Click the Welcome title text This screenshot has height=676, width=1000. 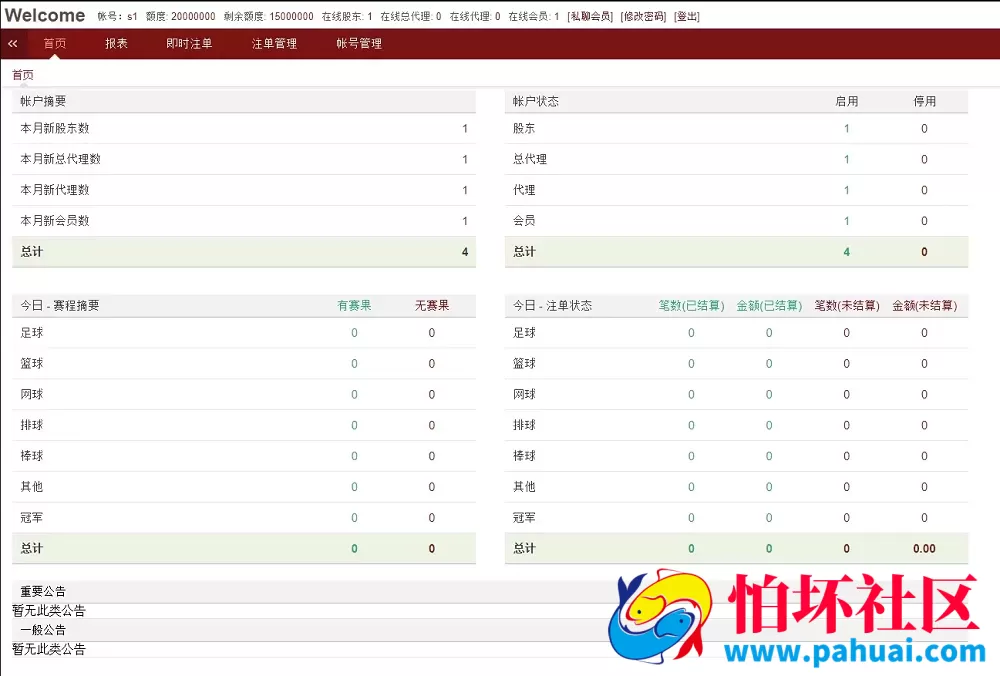(x=45, y=15)
